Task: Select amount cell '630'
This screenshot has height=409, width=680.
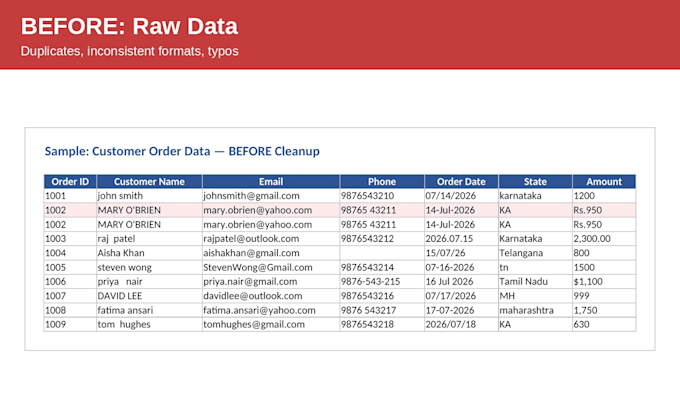Action: click(x=604, y=324)
